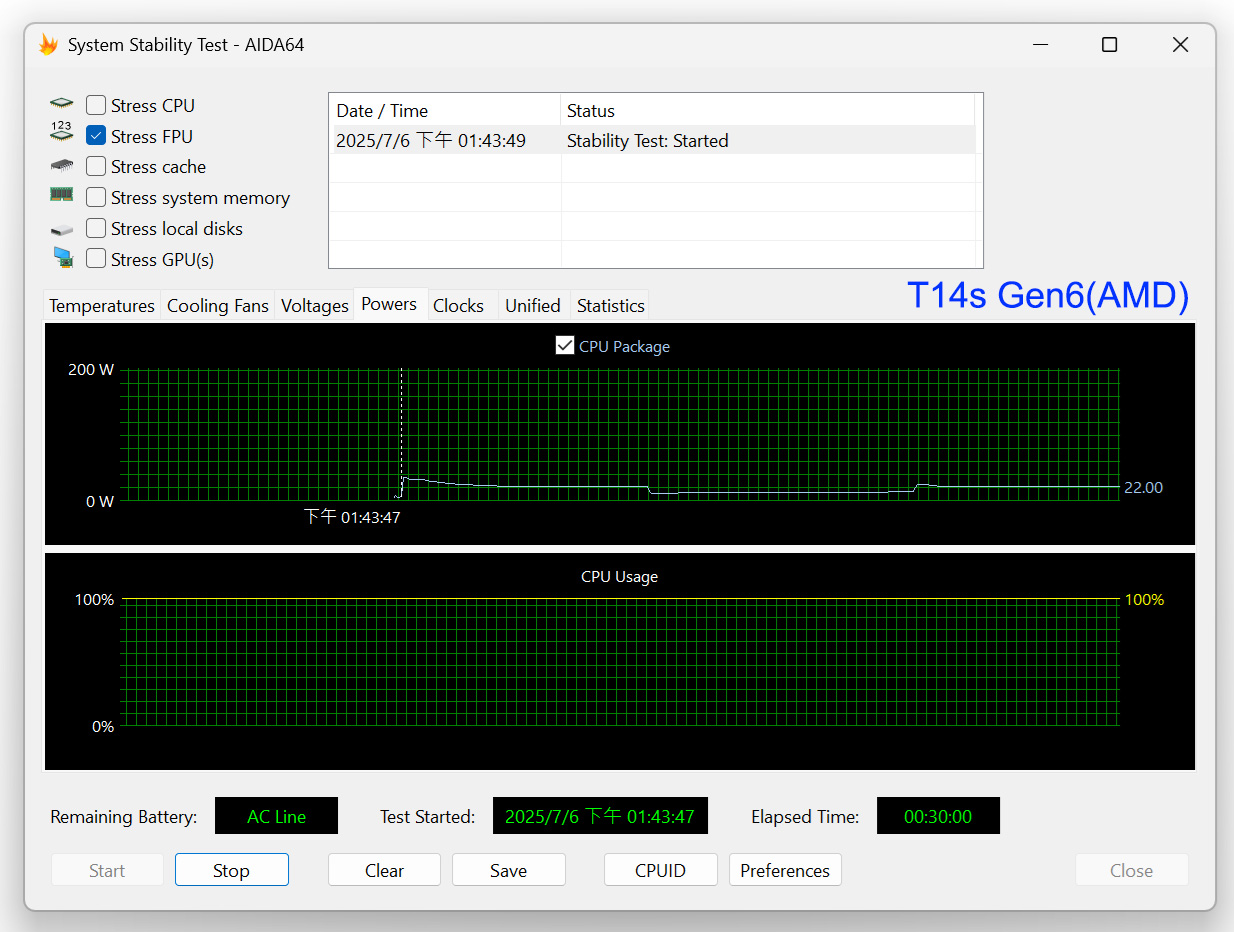Enable Stress system memory checkbox

coord(96,198)
